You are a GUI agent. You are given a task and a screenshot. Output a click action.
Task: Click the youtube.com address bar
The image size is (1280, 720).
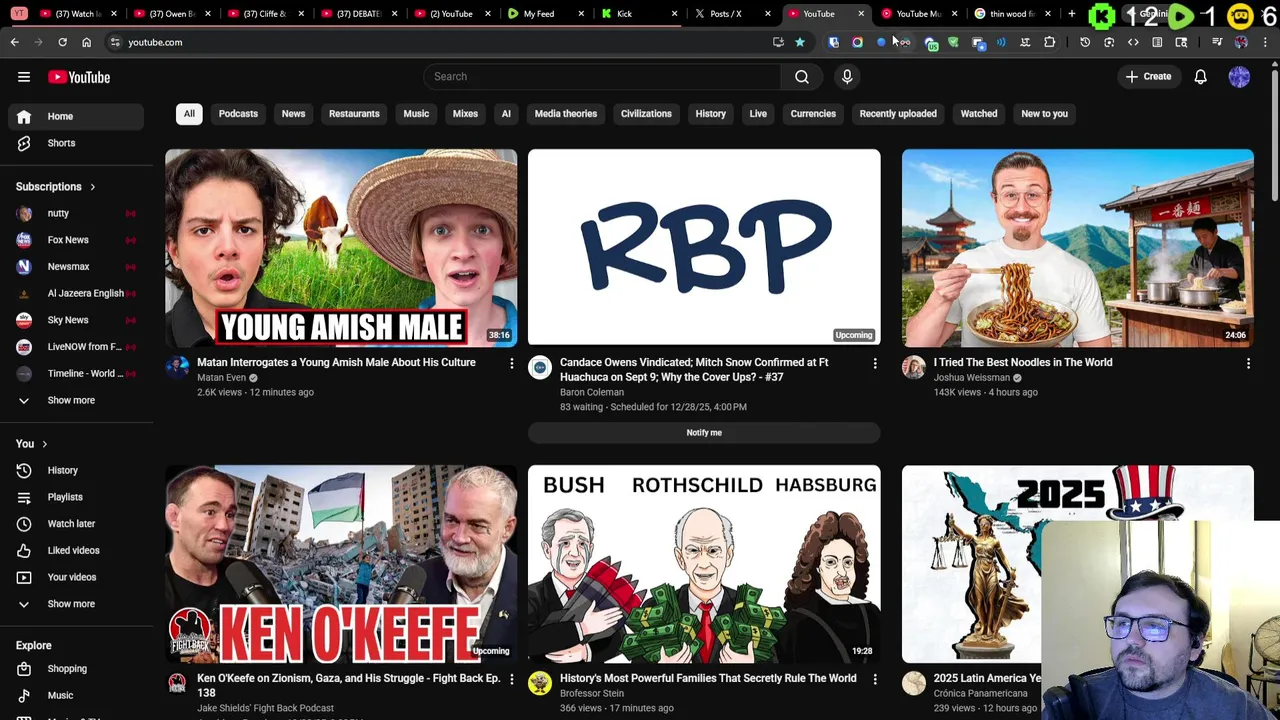440,42
